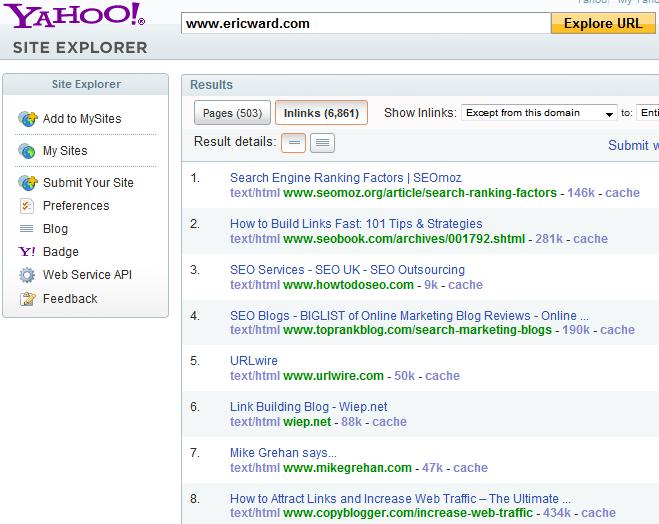Viewport: 659px width, 524px height.
Task: Open cache link for the urlwire result
Action: (x=443, y=376)
